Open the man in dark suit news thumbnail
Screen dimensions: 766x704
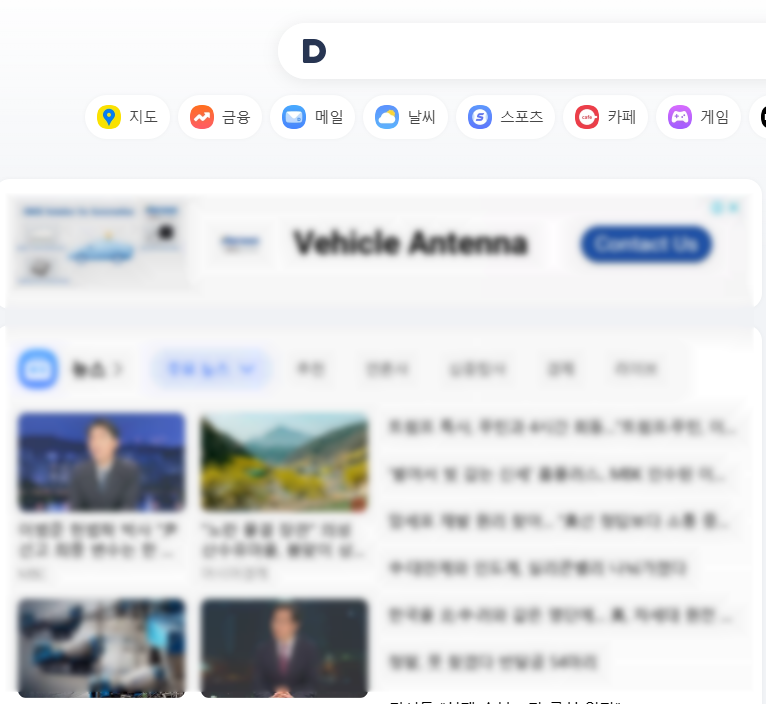click(x=284, y=648)
